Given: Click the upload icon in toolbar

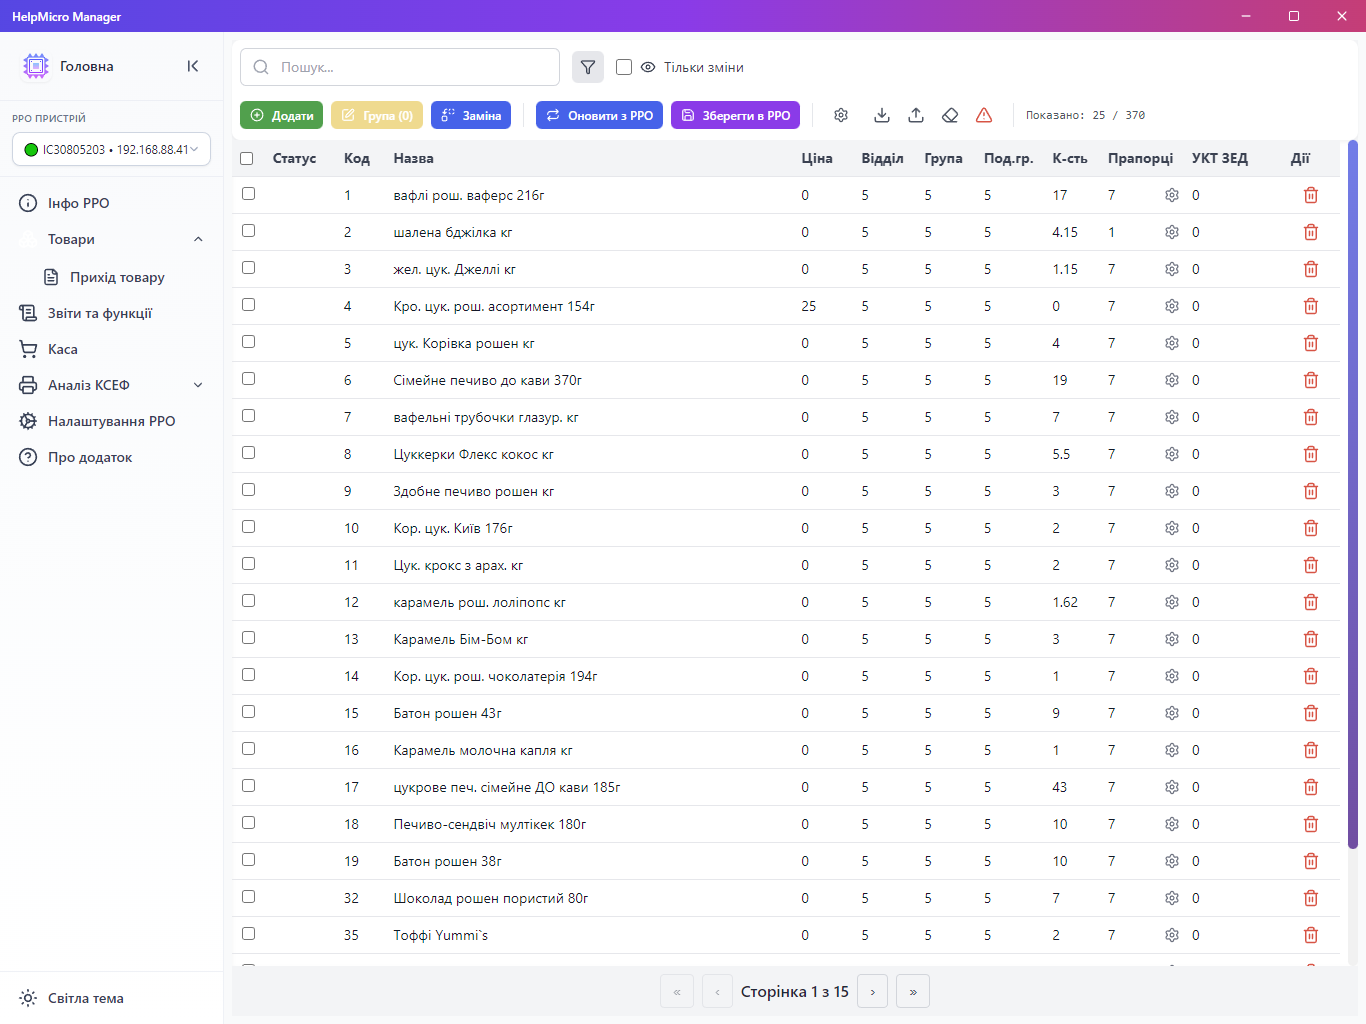Looking at the screenshot, I should tap(916, 115).
